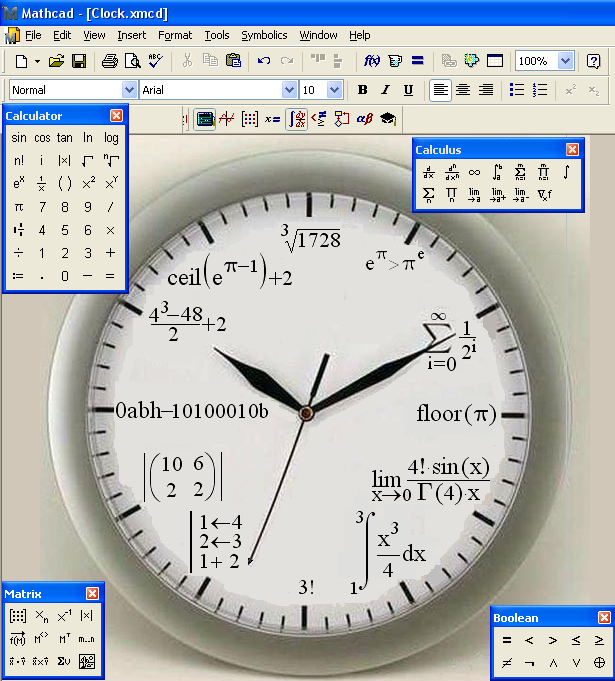This screenshot has height=681, width=615.
Task: Click the Calculate equals icon in the toolbar
Action: 417,60
